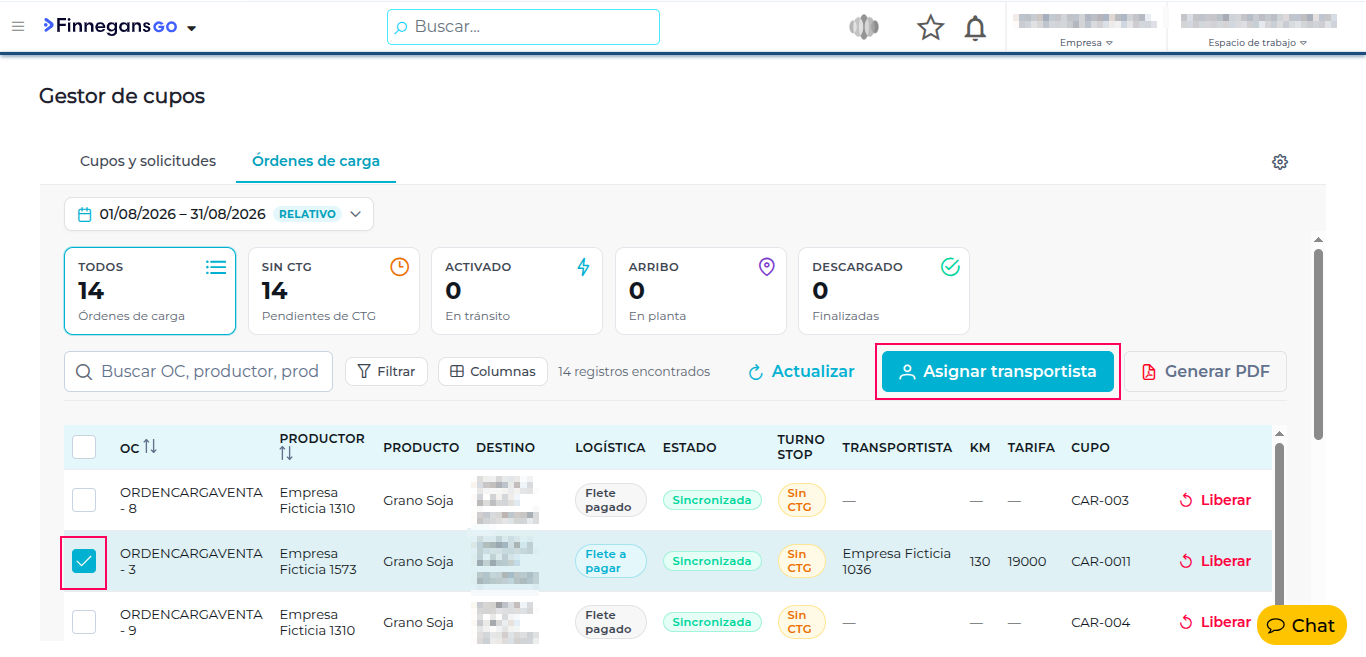Click the RELATIVO tag in date range
The image size is (1366, 657).
[307, 214]
